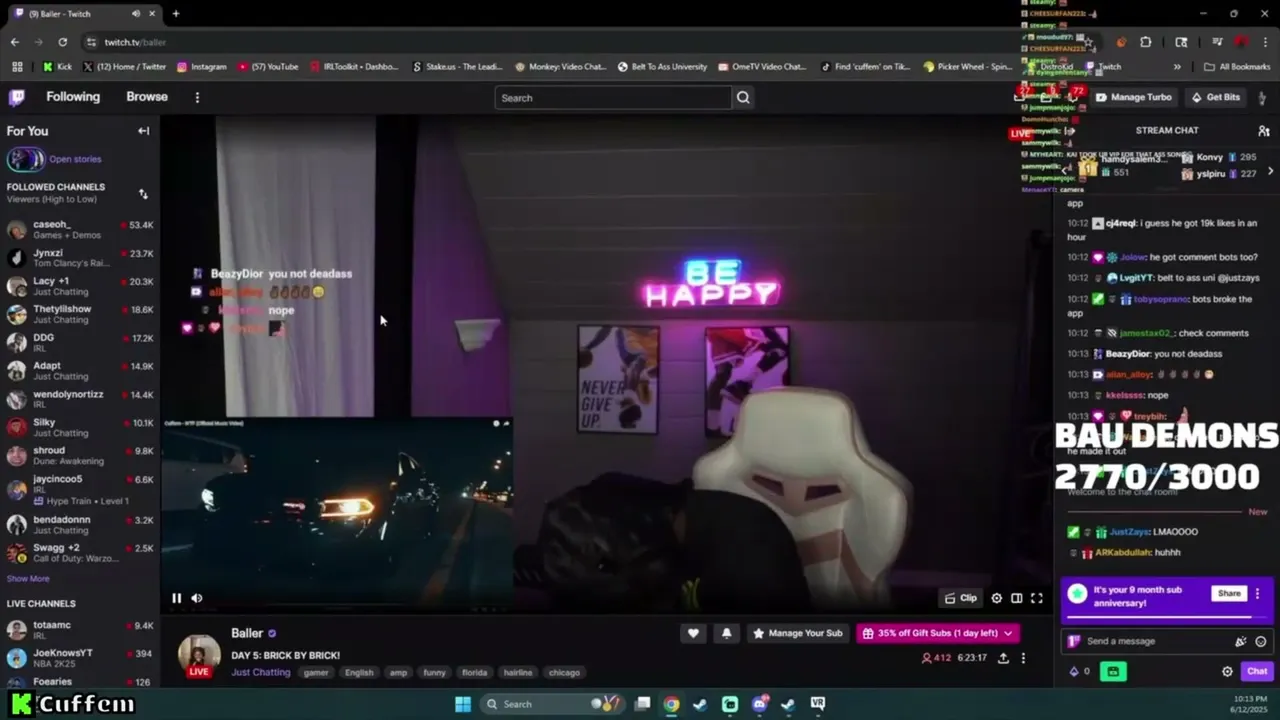Open Chrome from the taskbar
The height and width of the screenshot is (720, 1280).
(x=671, y=704)
